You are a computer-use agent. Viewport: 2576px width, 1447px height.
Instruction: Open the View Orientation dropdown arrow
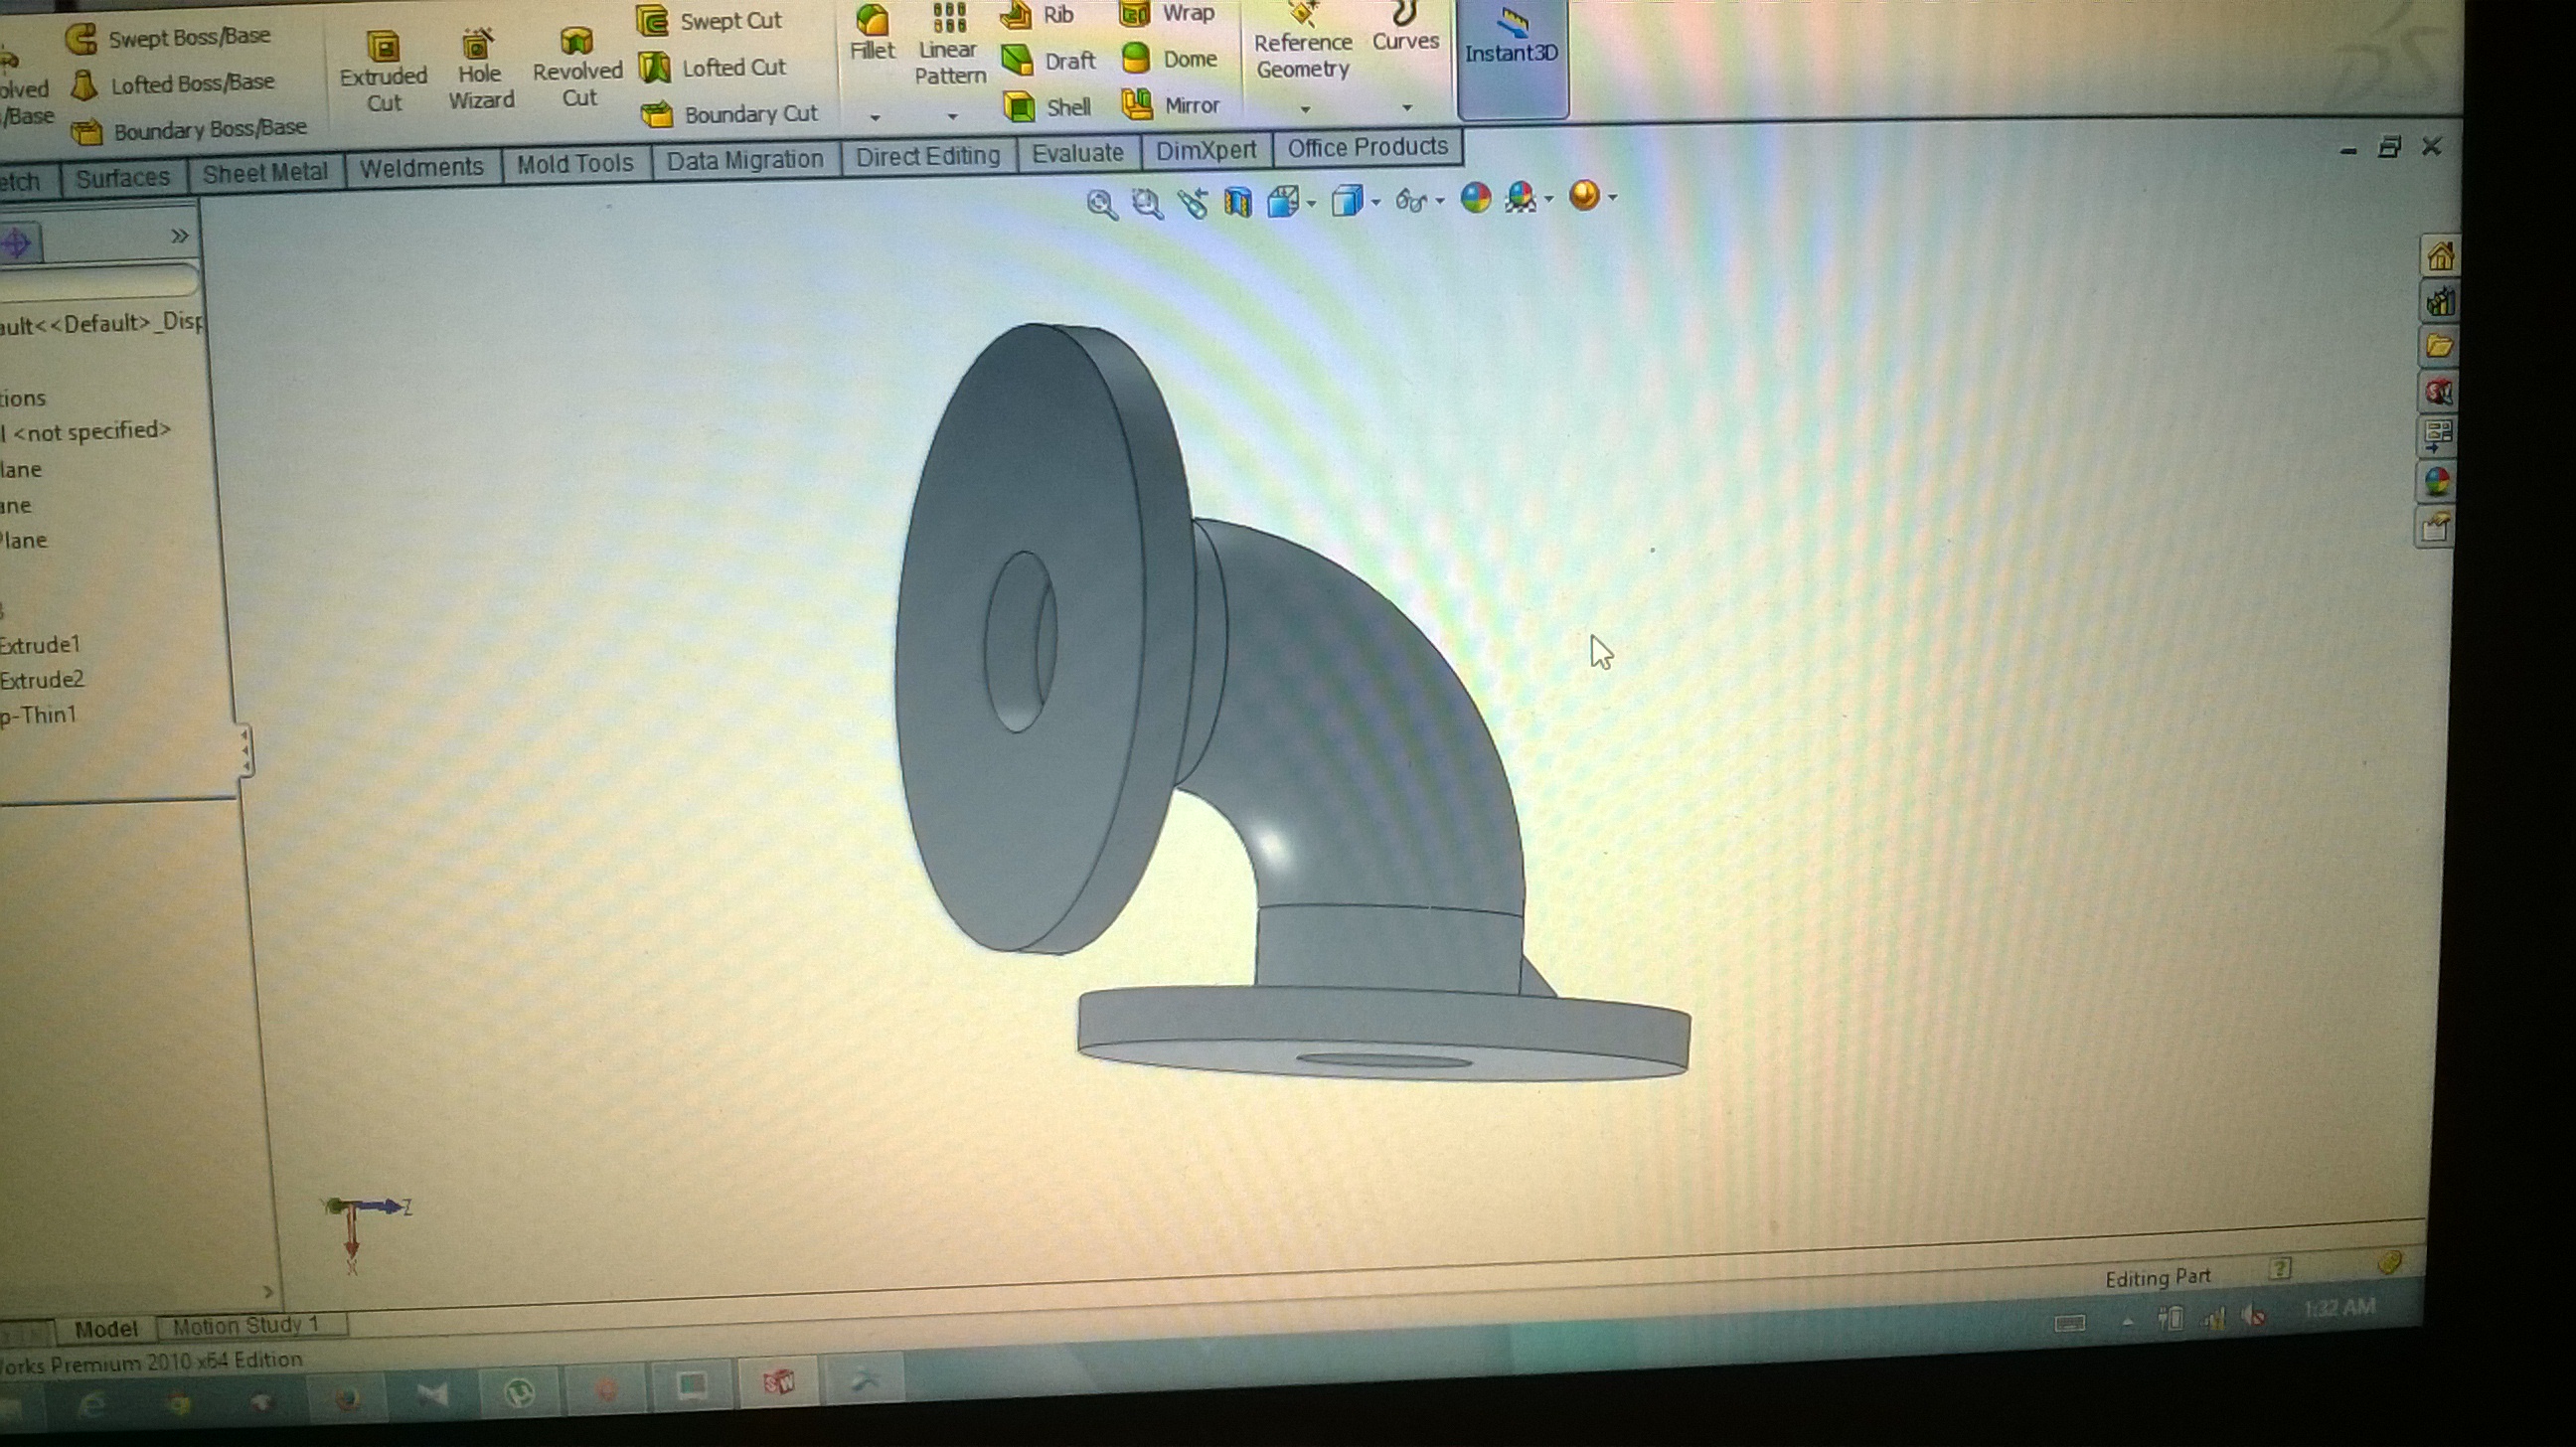point(1311,204)
